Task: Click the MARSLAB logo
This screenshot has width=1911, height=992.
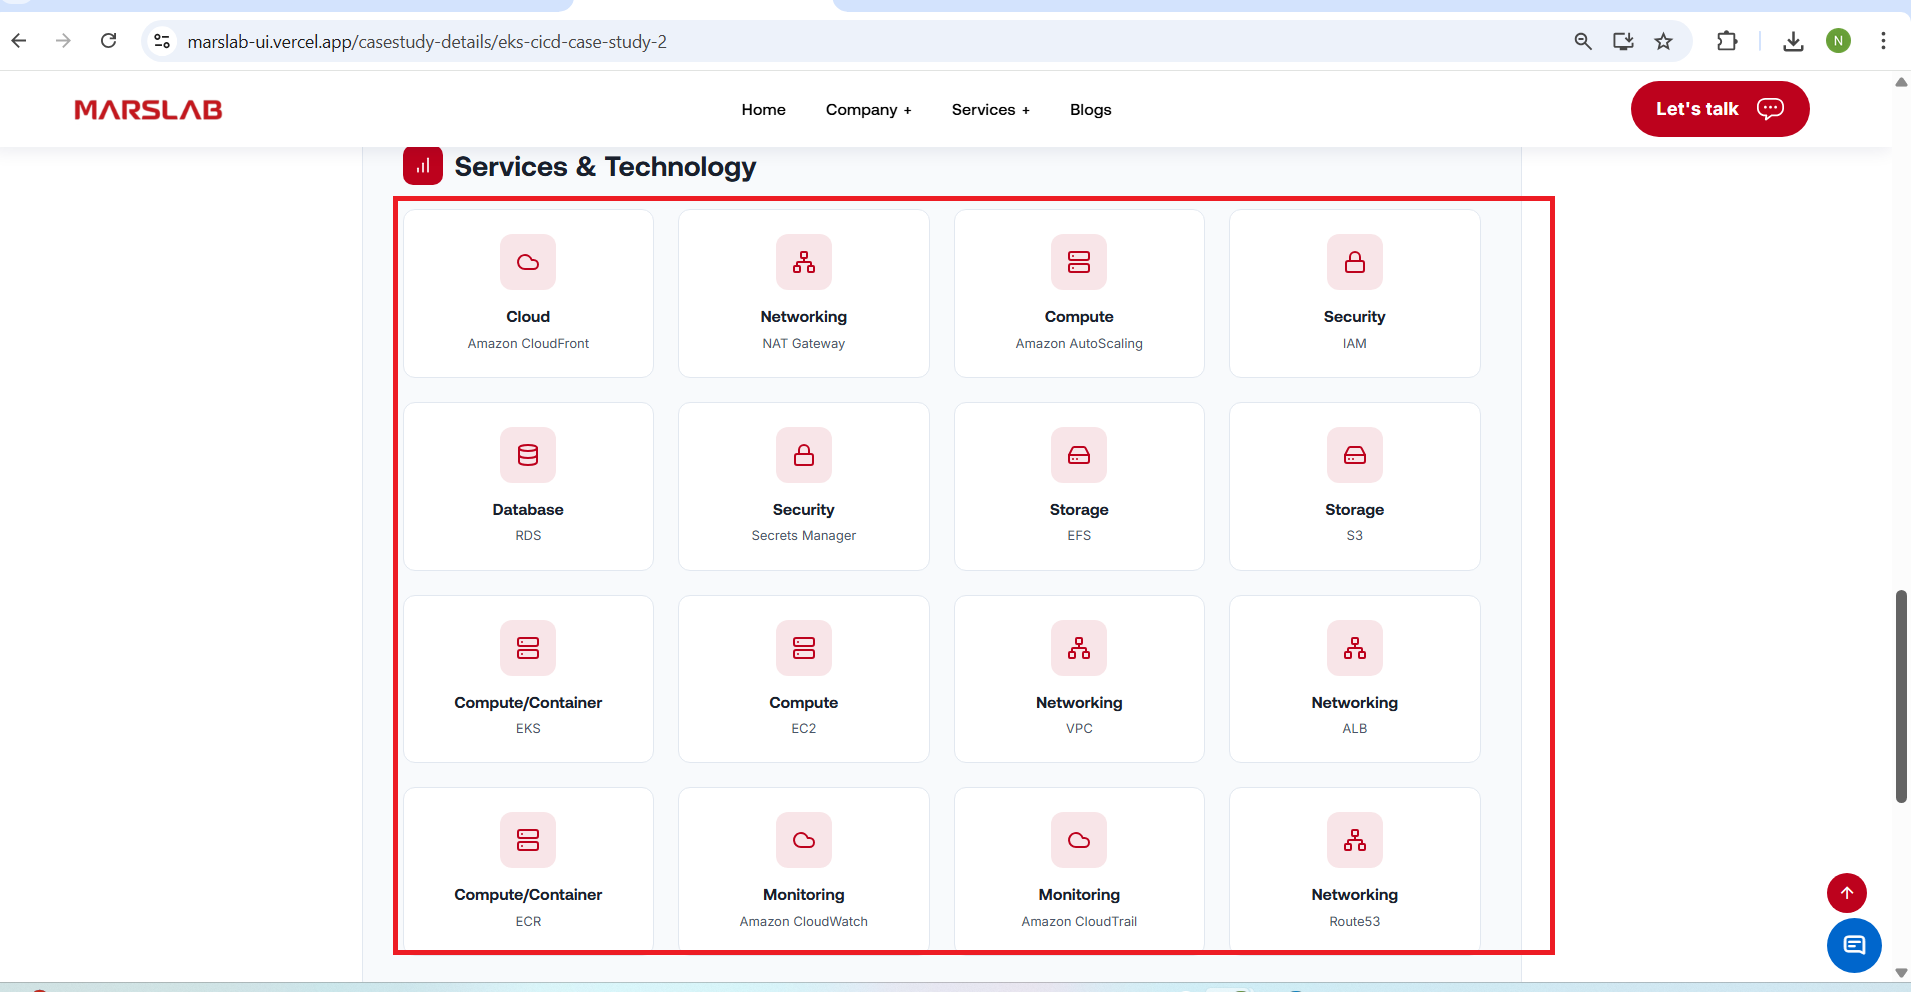Action: (148, 110)
